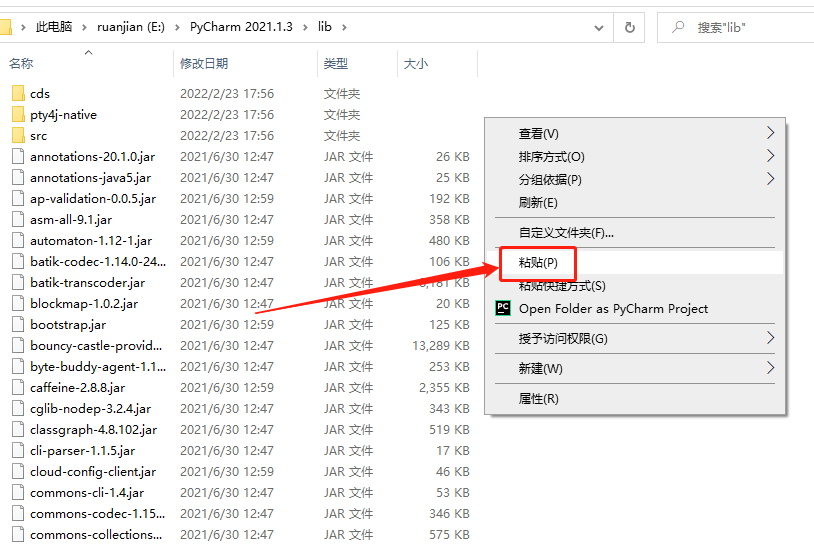This screenshot has height=546, width=814.
Task: Click the file icon of blockmap-1.0.2.jar
Action: (18, 304)
